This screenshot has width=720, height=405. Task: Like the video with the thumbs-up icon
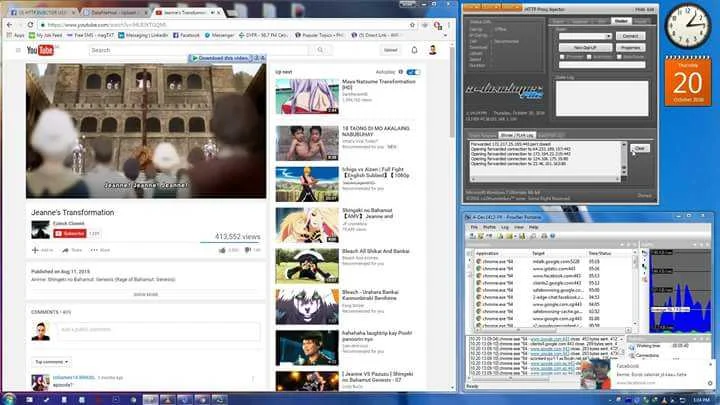tap(222, 250)
